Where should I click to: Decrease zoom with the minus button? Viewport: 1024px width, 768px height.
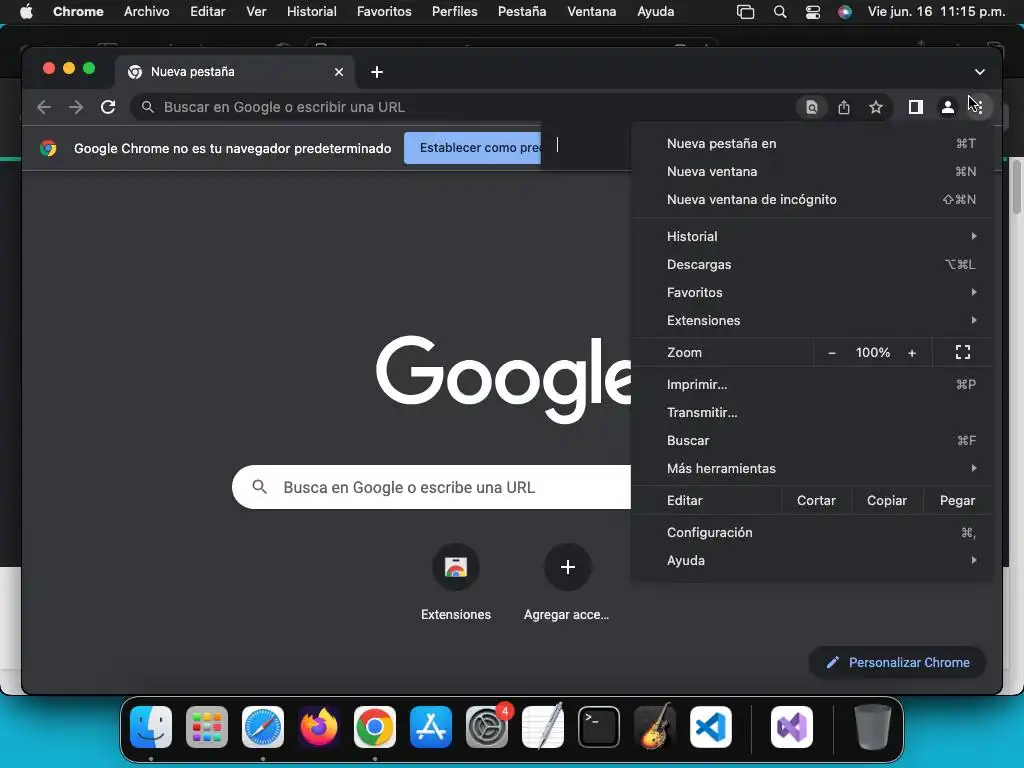click(x=831, y=353)
